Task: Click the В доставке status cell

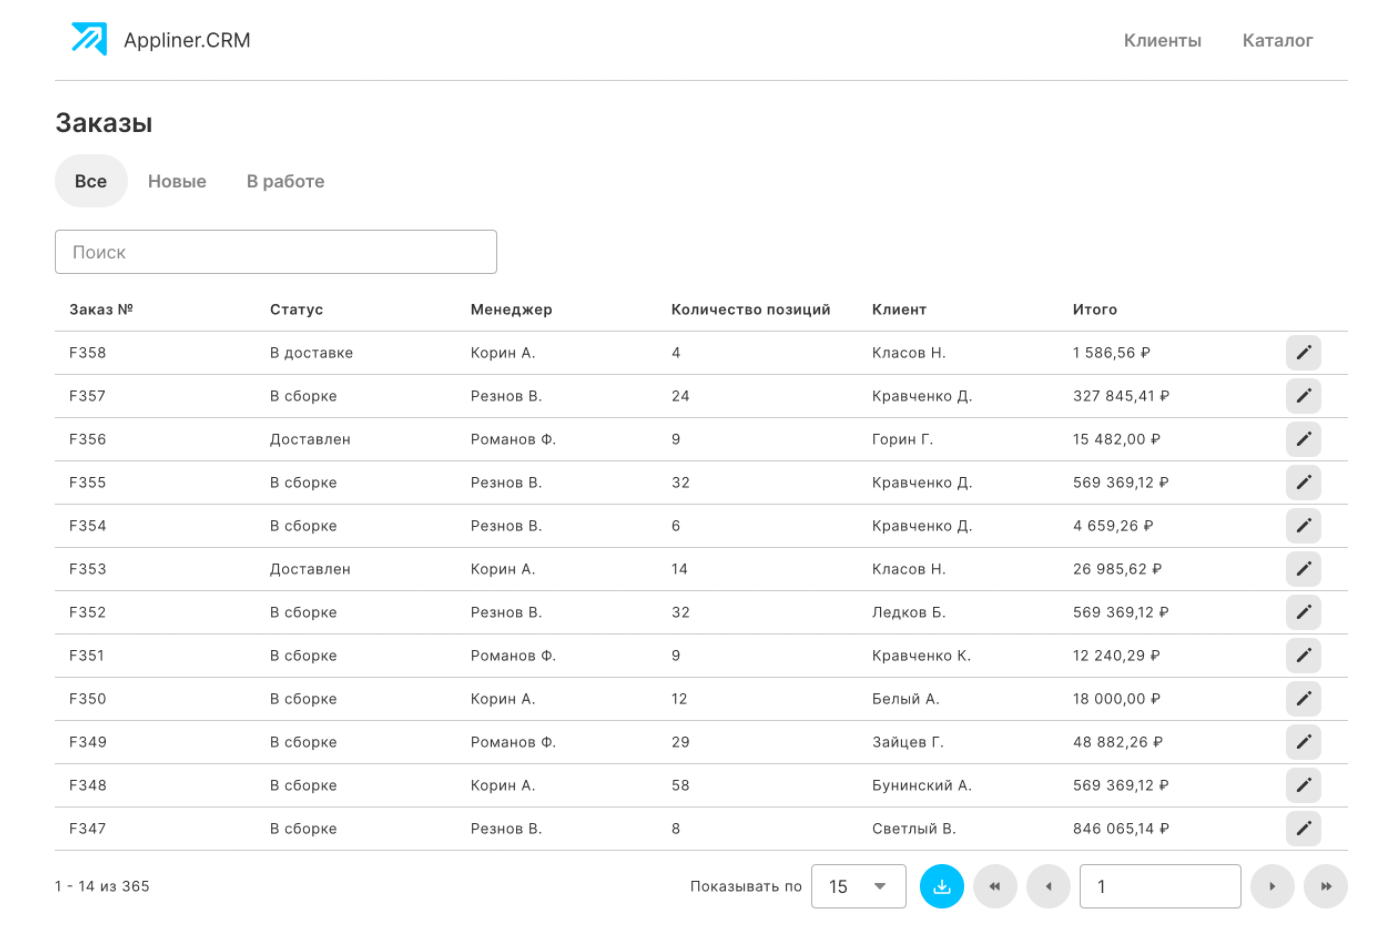Action: tap(311, 353)
